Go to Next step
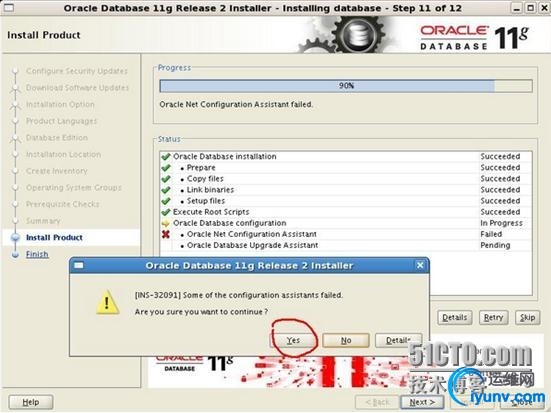This screenshot has height=413, width=551. point(422,402)
